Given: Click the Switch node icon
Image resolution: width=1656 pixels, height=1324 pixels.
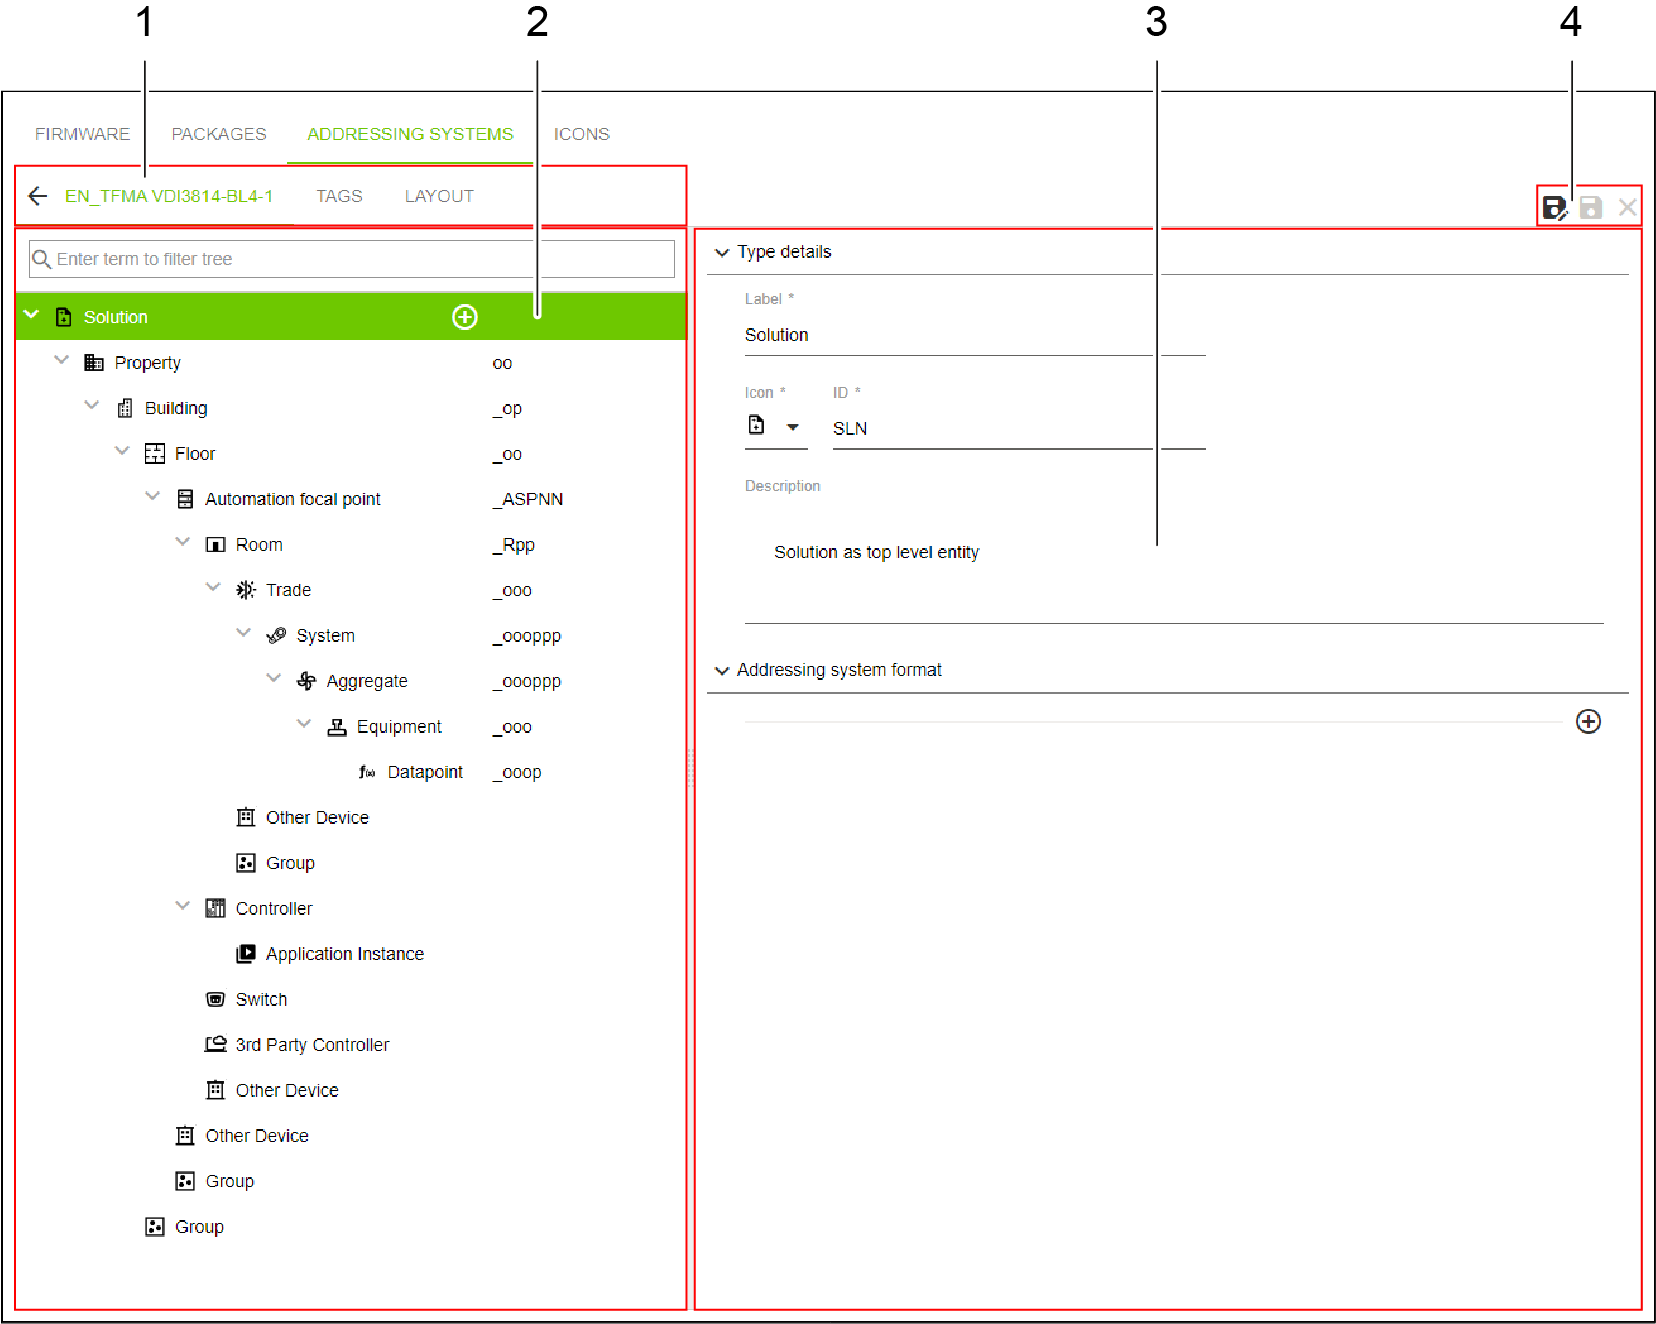Looking at the screenshot, I should click(x=215, y=999).
